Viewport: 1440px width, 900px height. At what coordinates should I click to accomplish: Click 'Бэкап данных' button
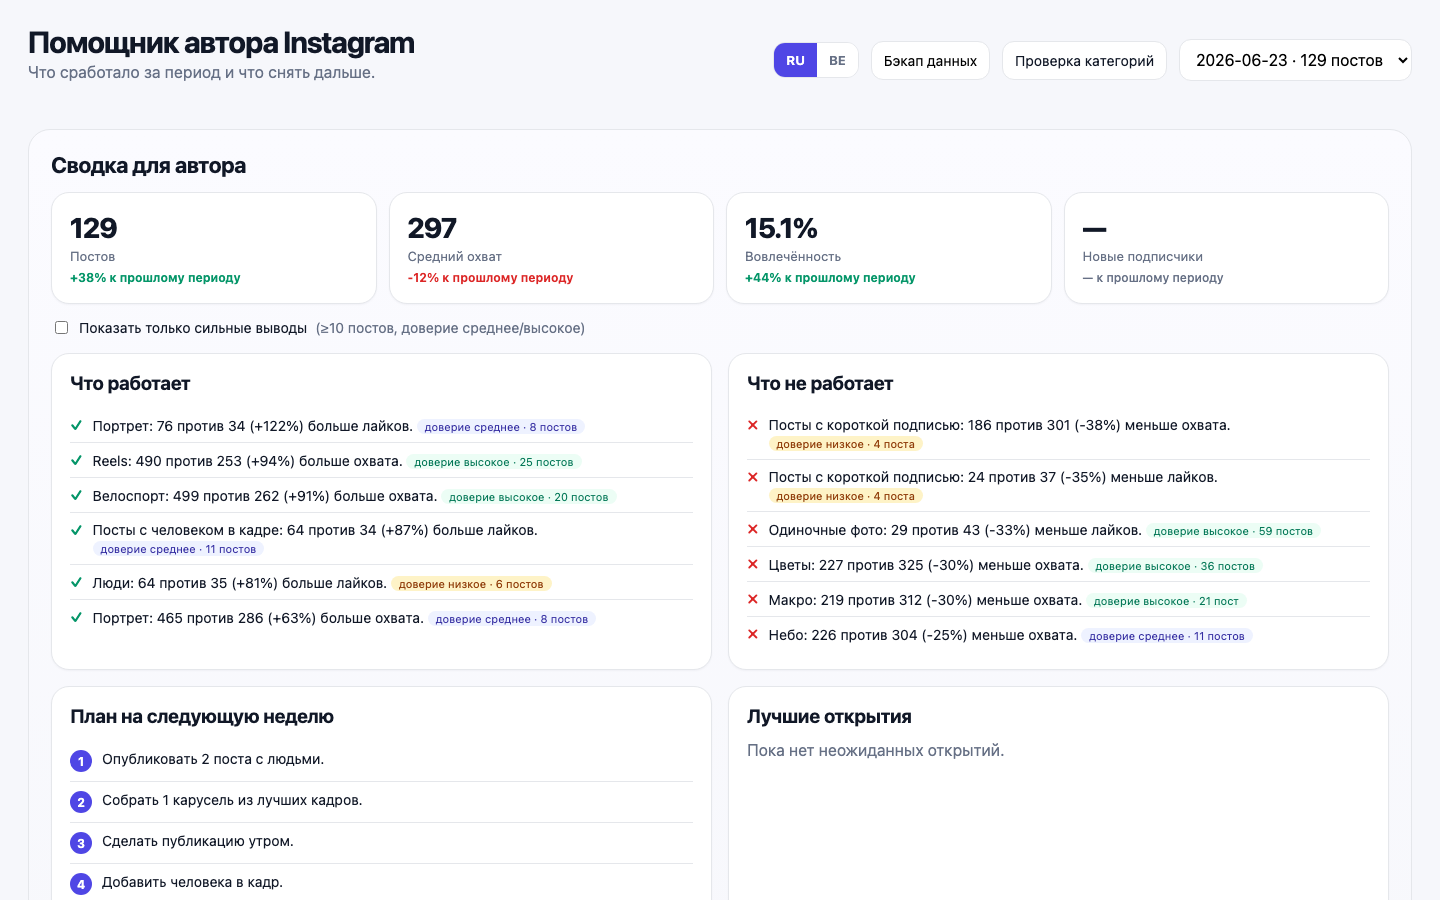(x=930, y=60)
